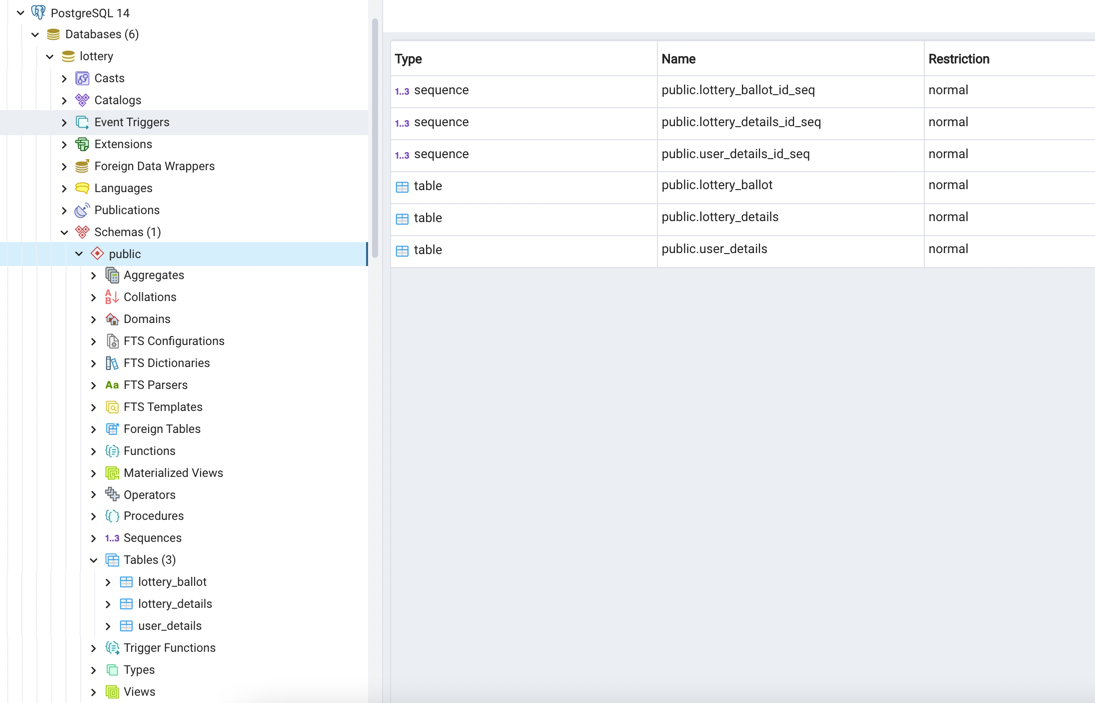Screen dimensions: 1095x703
Task: Click the table icon in public.user_details row
Action: click(402, 251)
